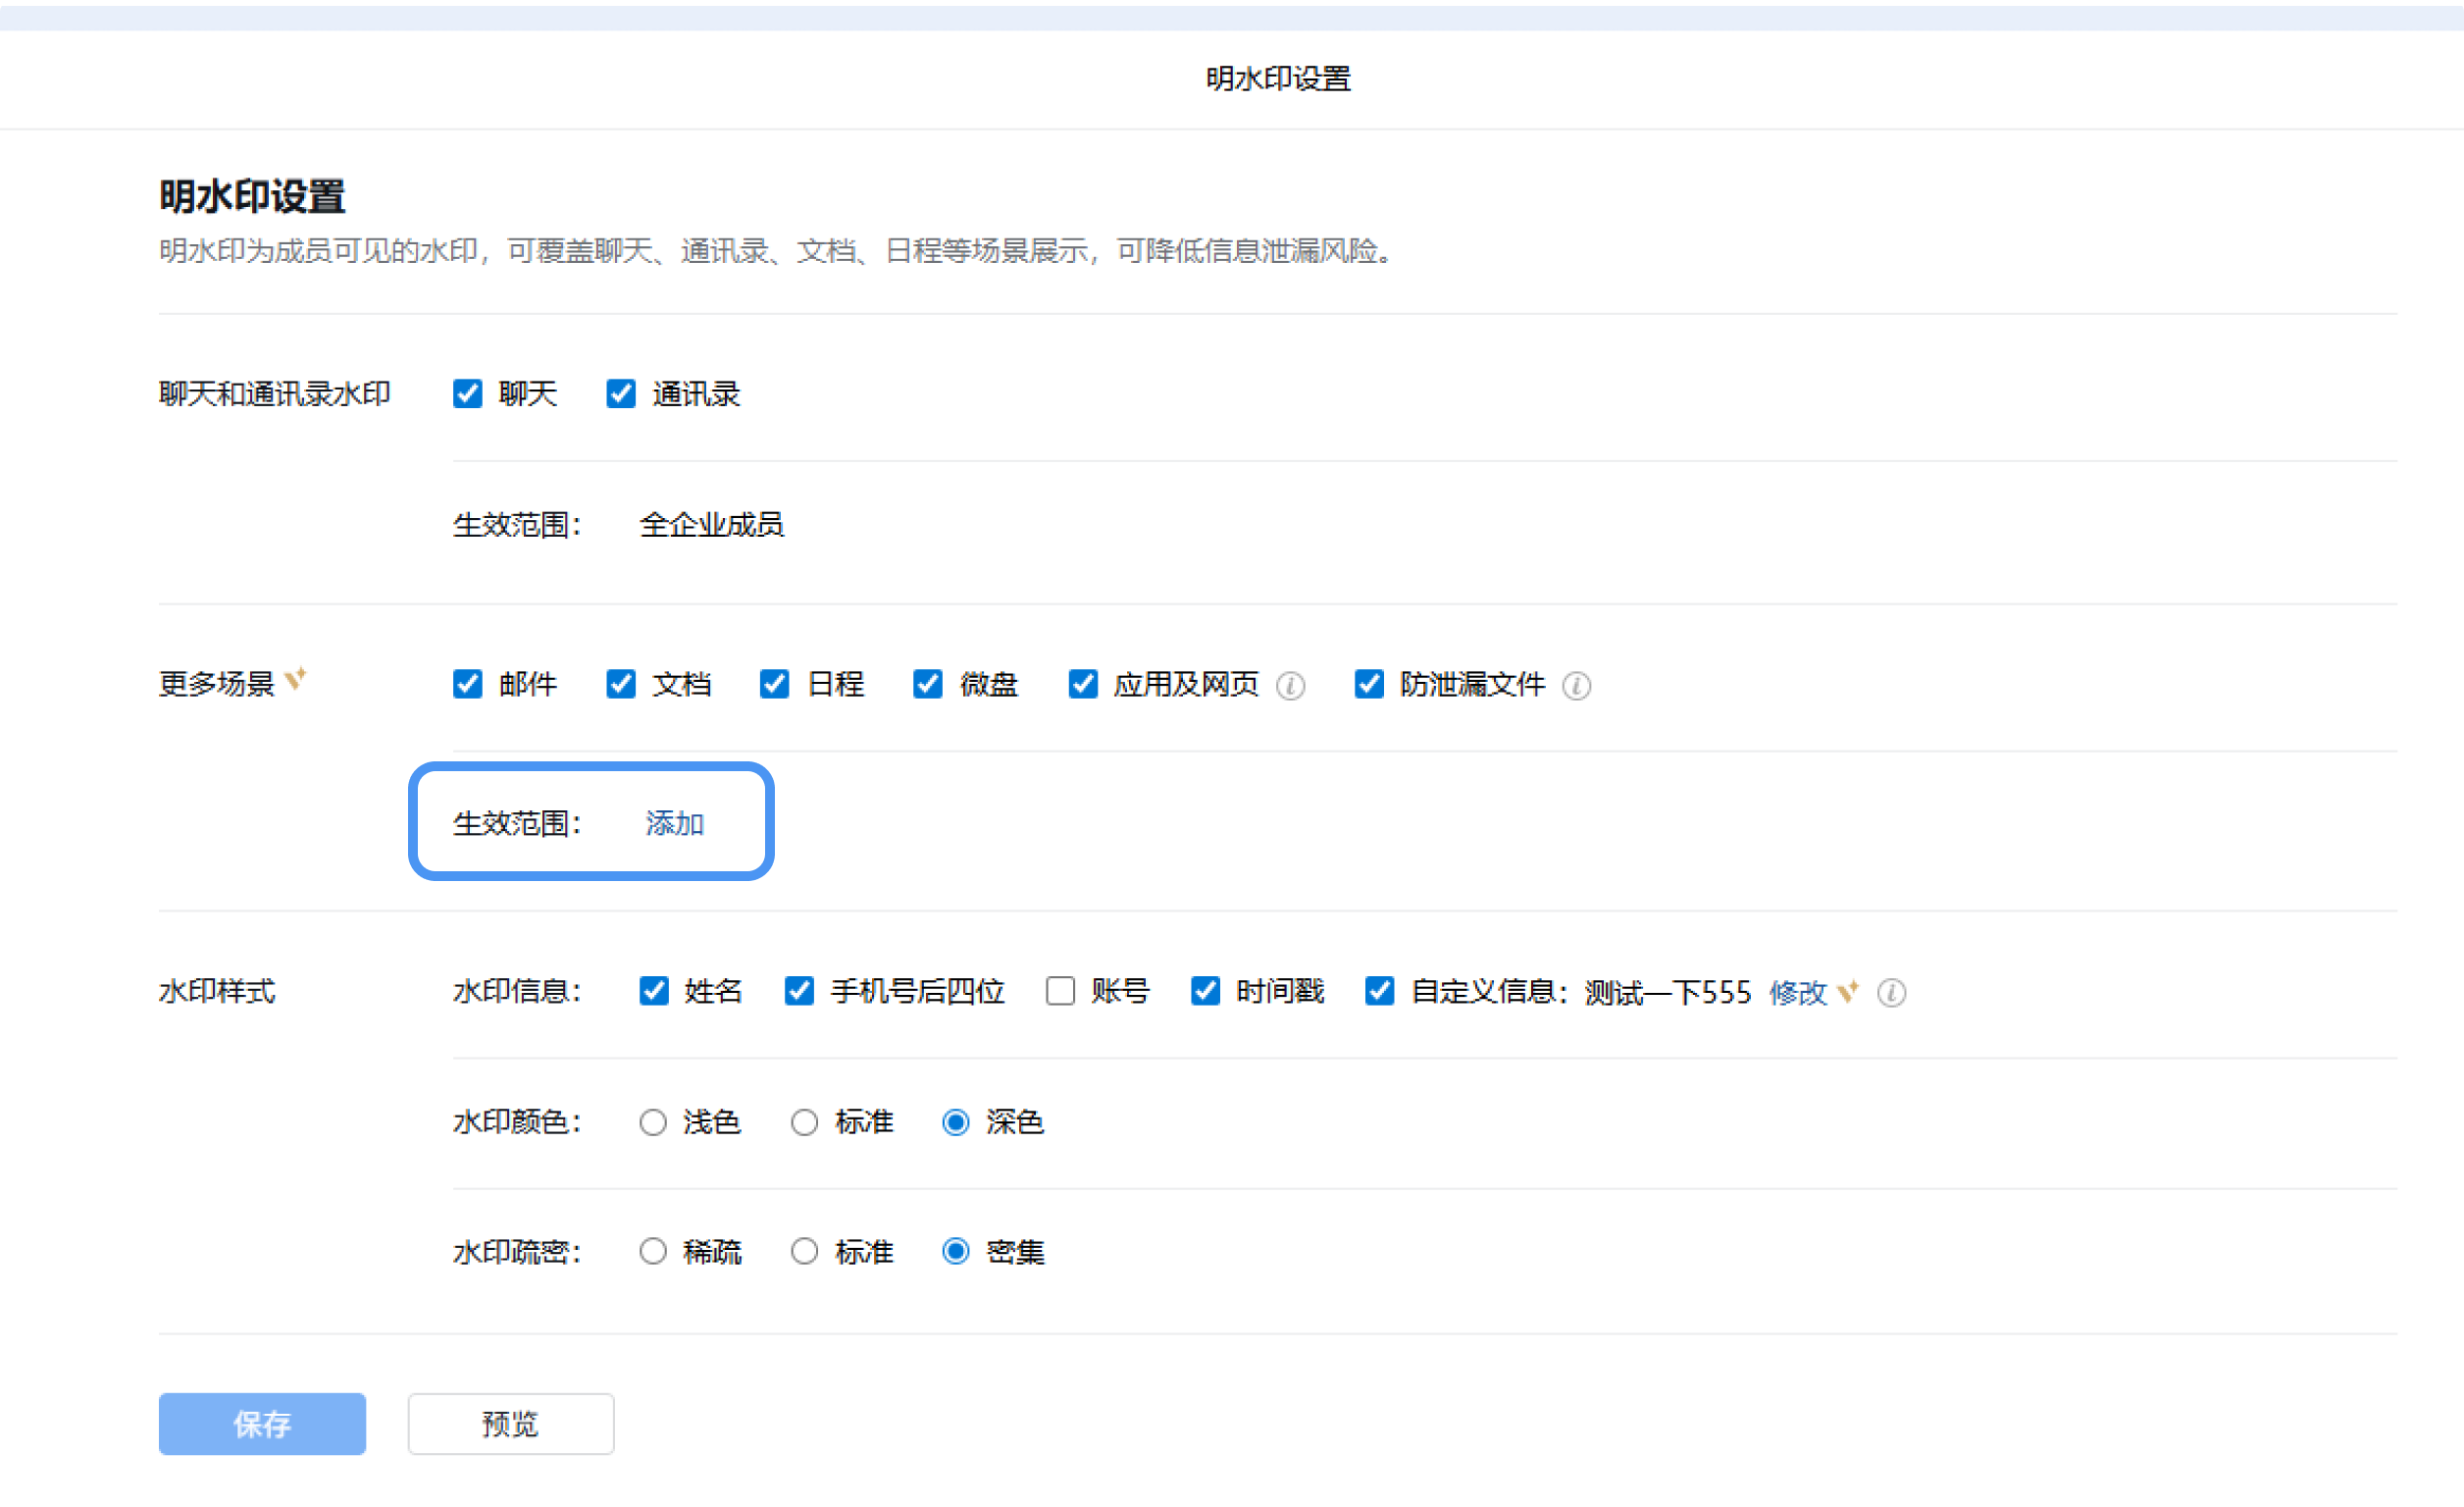Image resolution: width=2464 pixels, height=1507 pixels.
Task: Click the 水印样式 section label
Action: coord(217,991)
